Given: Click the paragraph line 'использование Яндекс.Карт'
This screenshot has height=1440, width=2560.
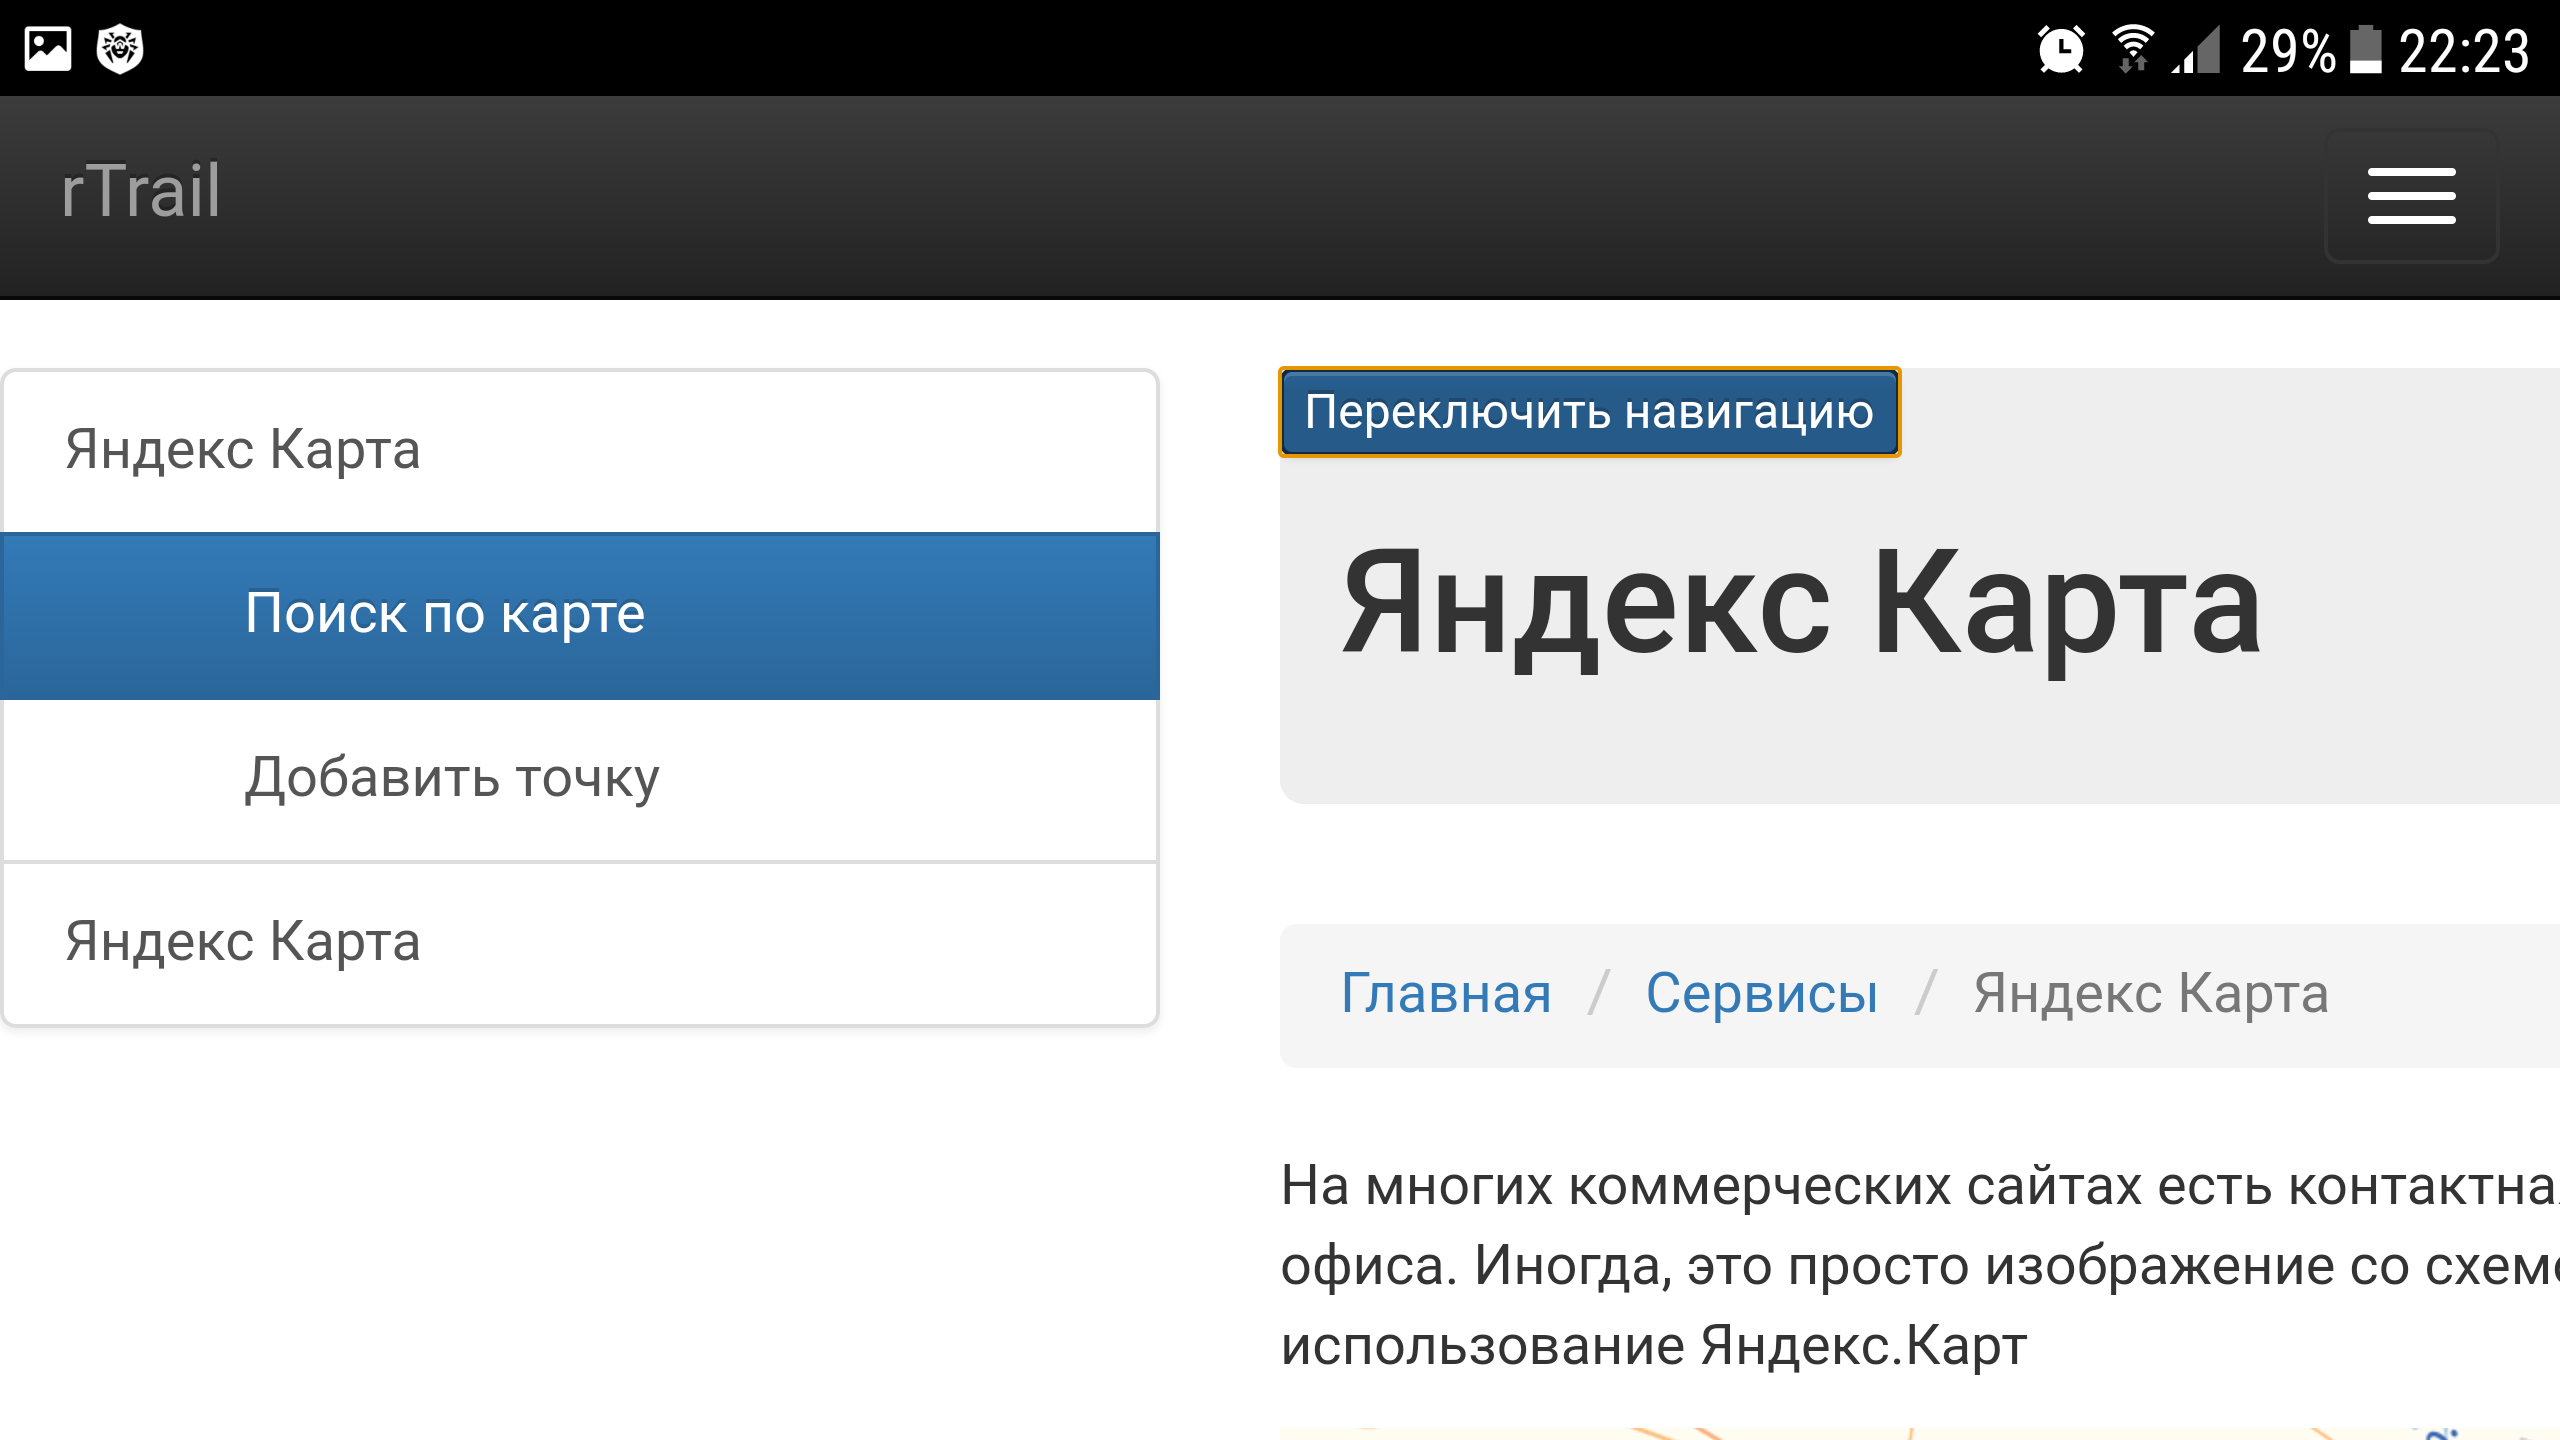Looking at the screenshot, I should [x=1654, y=1346].
